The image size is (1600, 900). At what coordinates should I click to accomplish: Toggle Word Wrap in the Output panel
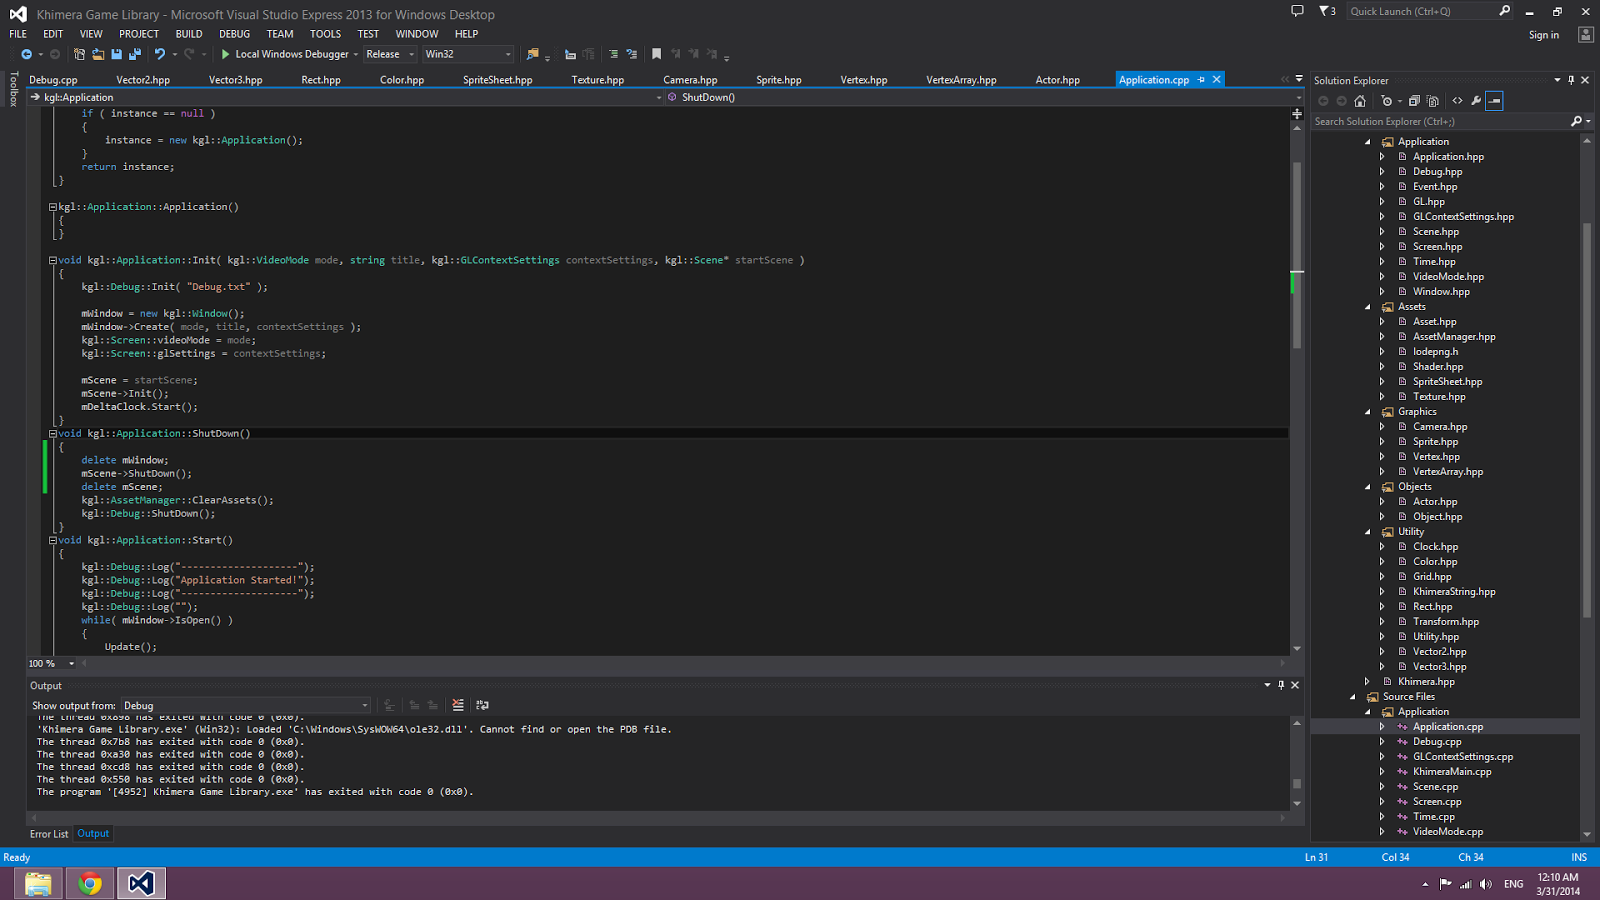point(482,705)
